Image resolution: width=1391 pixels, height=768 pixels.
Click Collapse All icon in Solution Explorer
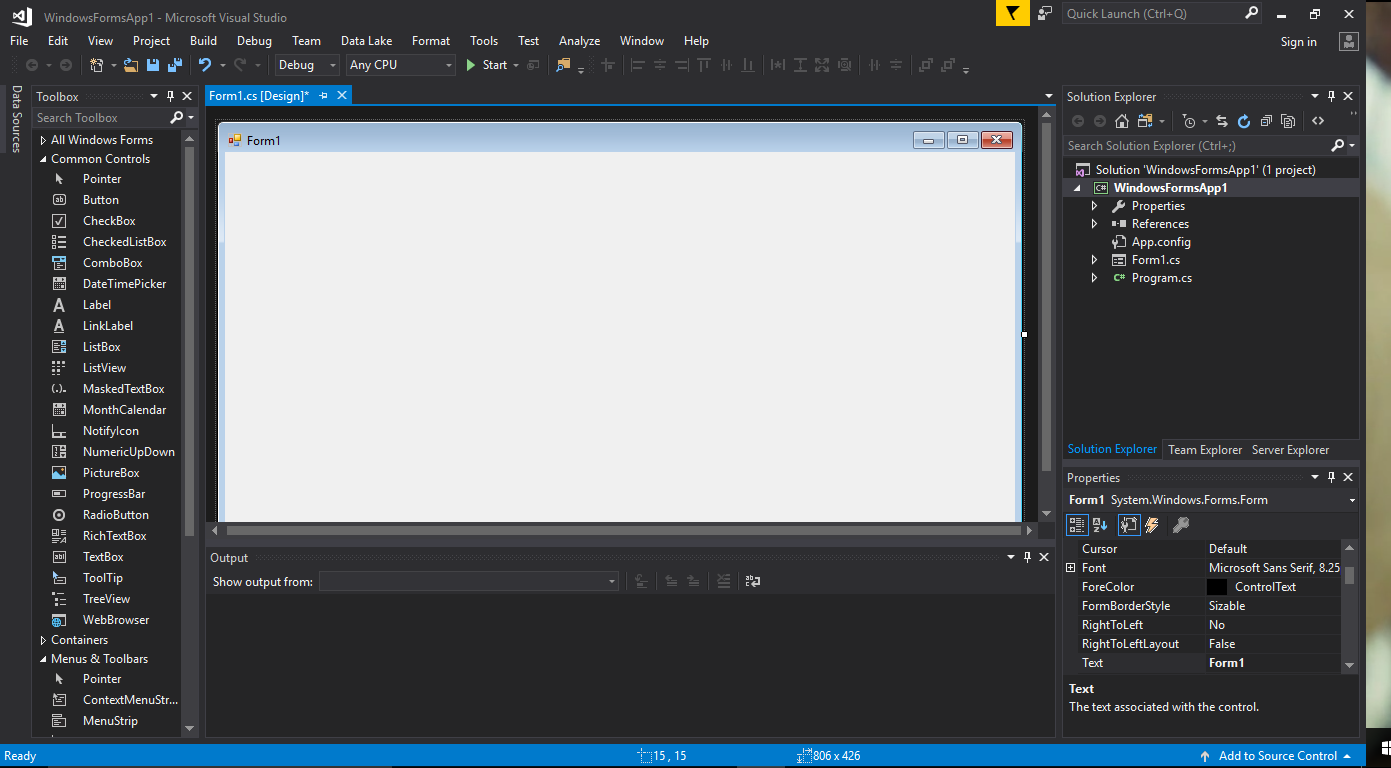[1266, 121]
